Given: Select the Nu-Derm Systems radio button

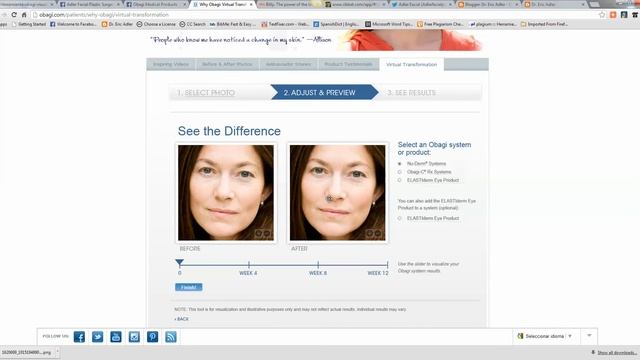Looking at the screenshot, I should tap(400, 164).
